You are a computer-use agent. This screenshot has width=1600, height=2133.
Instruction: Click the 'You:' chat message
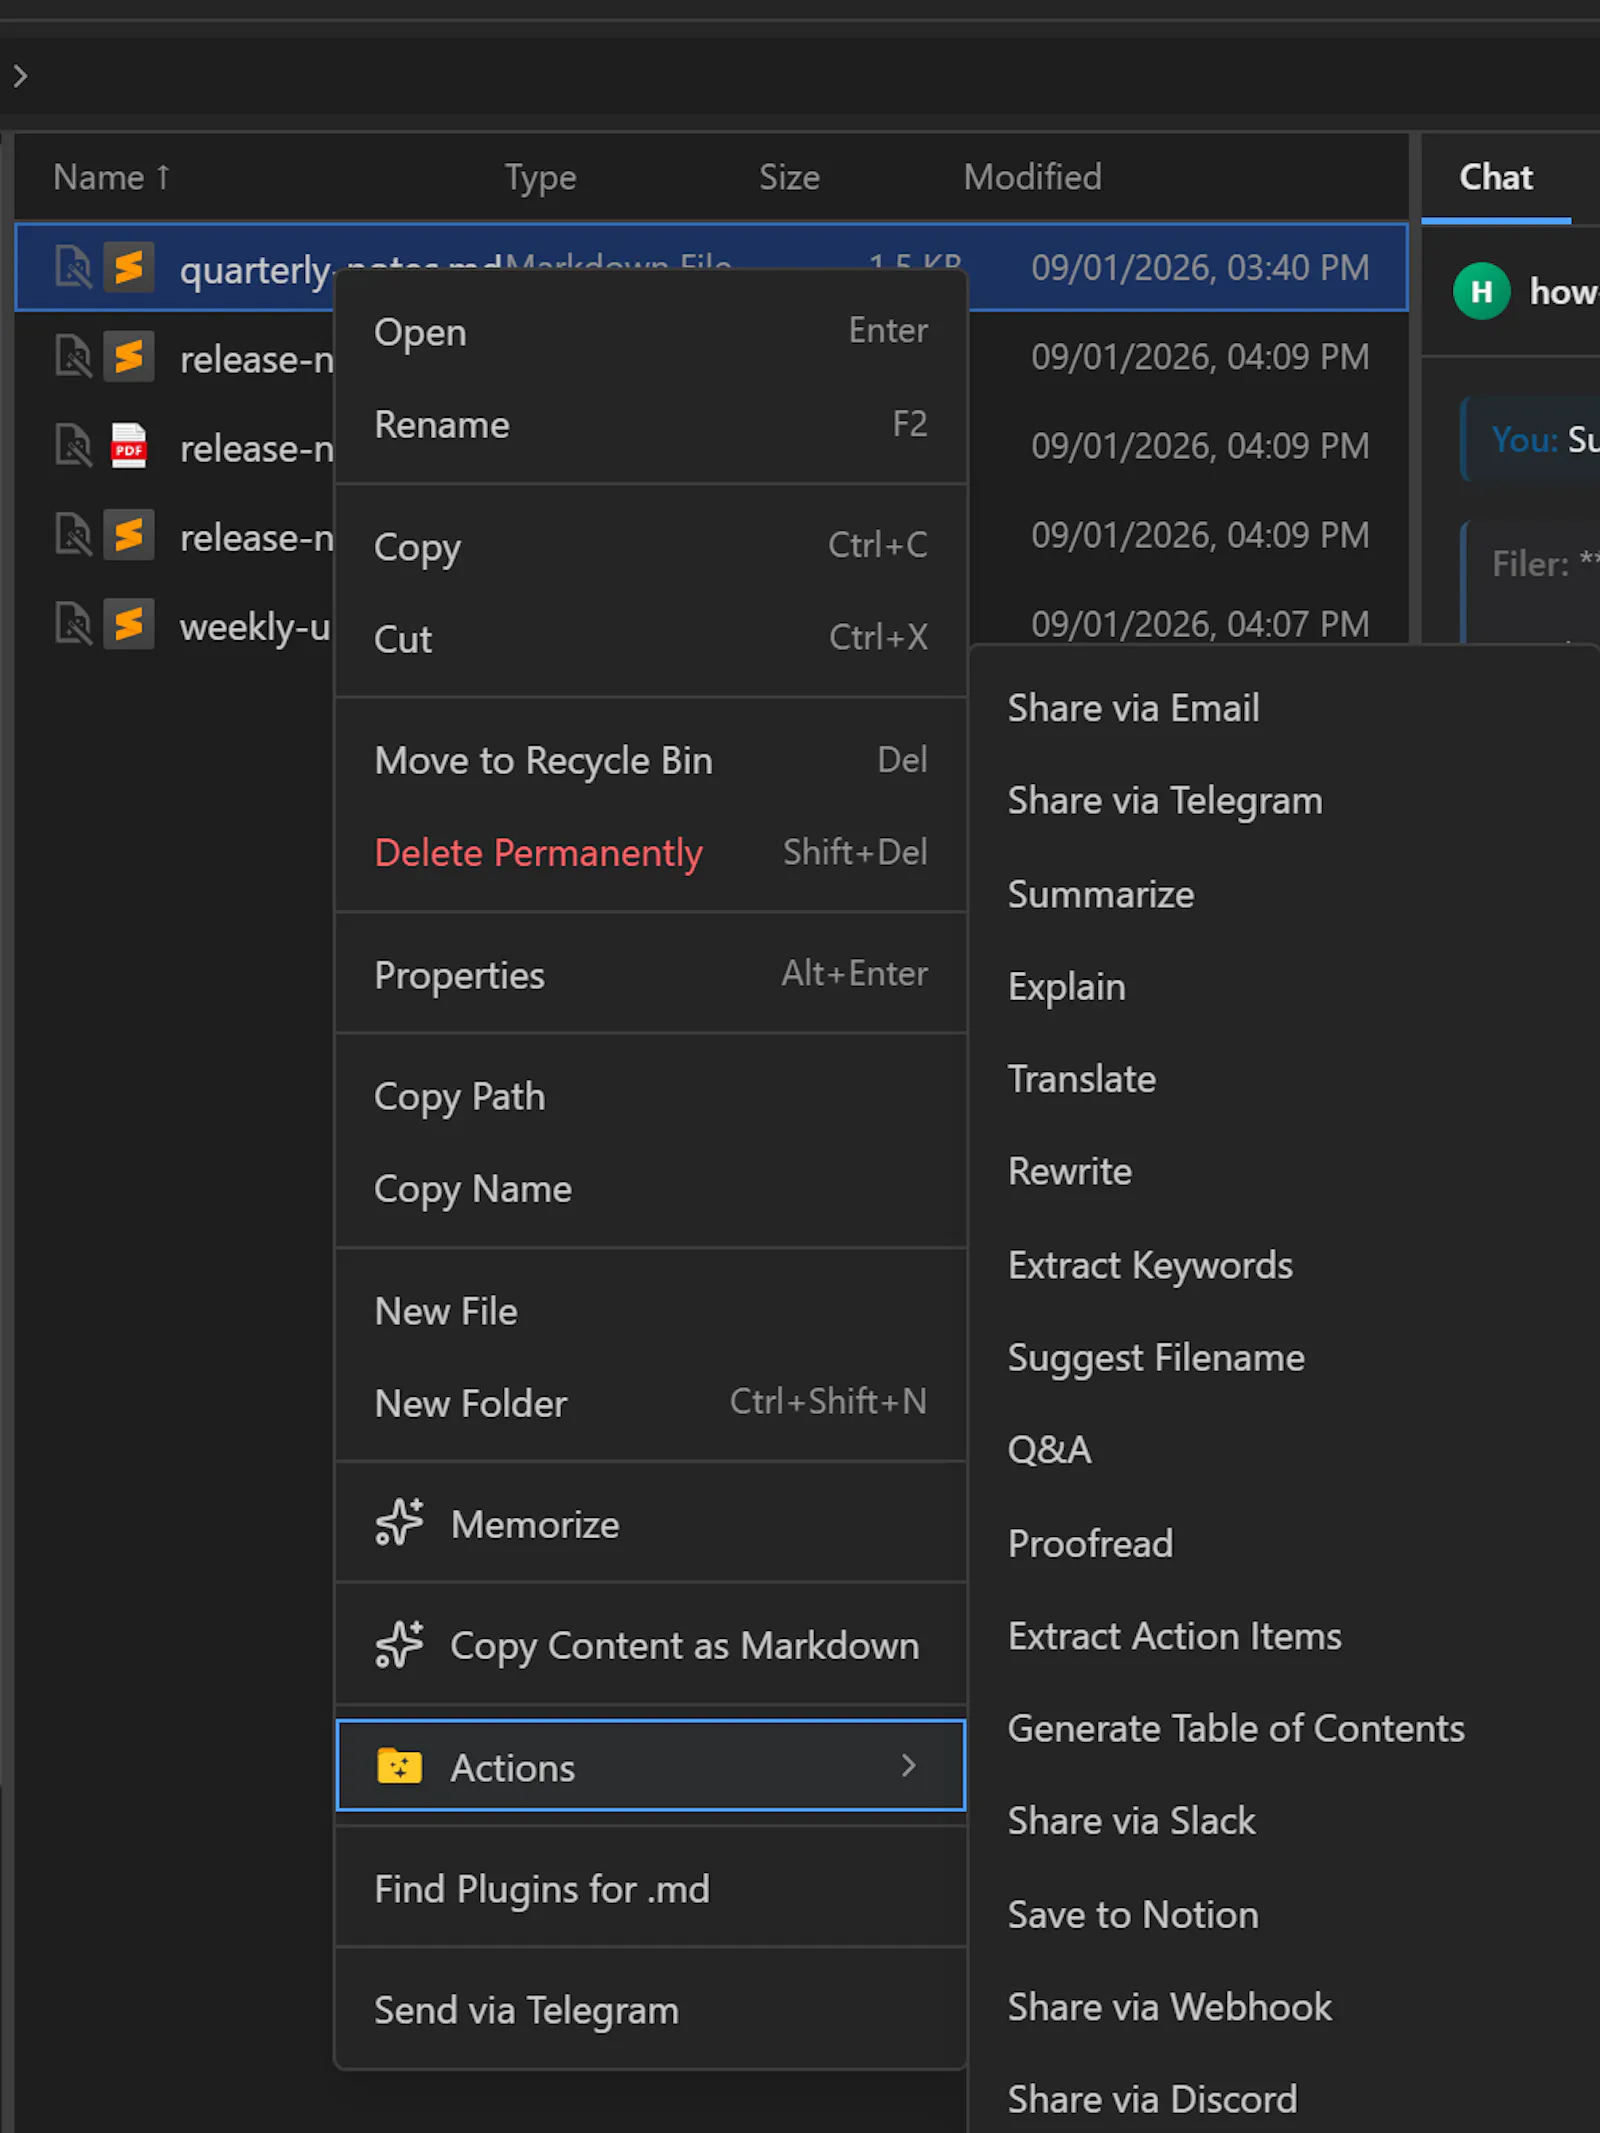click(1531, 439)
